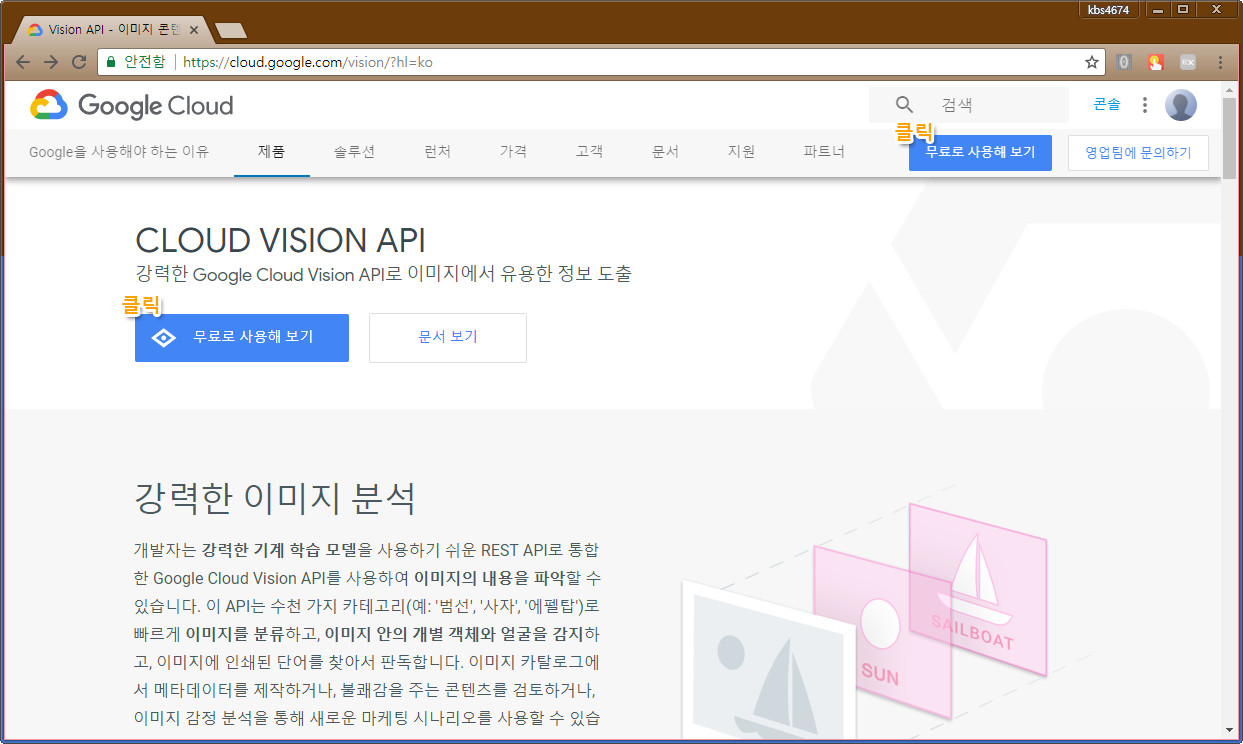Click the scrollbar down arrow
This screenshot has height=744, width=1243.
(1229, 732)
